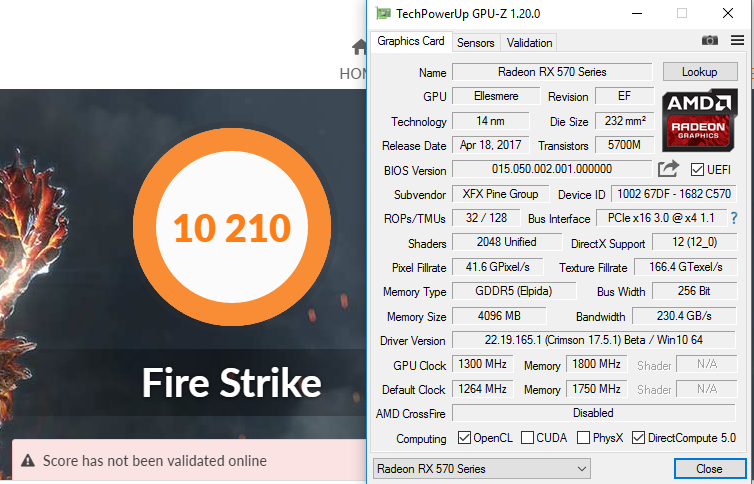Click the Transistors value 5700M
The image size is (754, 484).
pyautogui.click(x=625, y=145)
